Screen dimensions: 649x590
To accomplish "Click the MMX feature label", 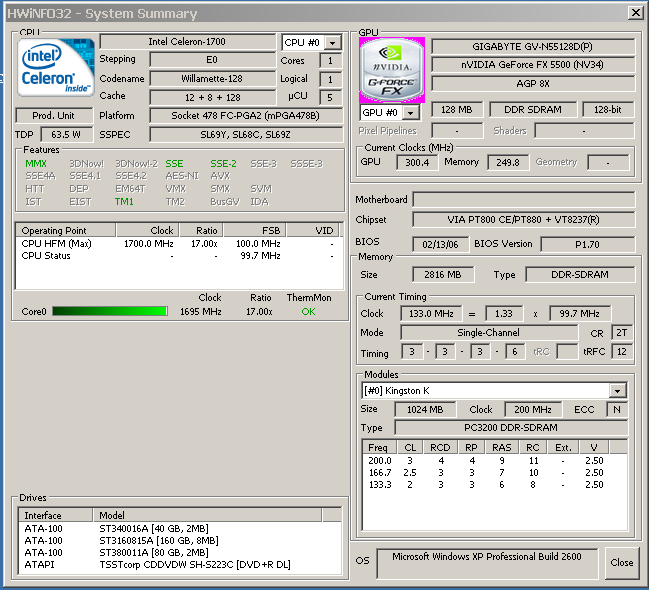I will pos(36,164).
